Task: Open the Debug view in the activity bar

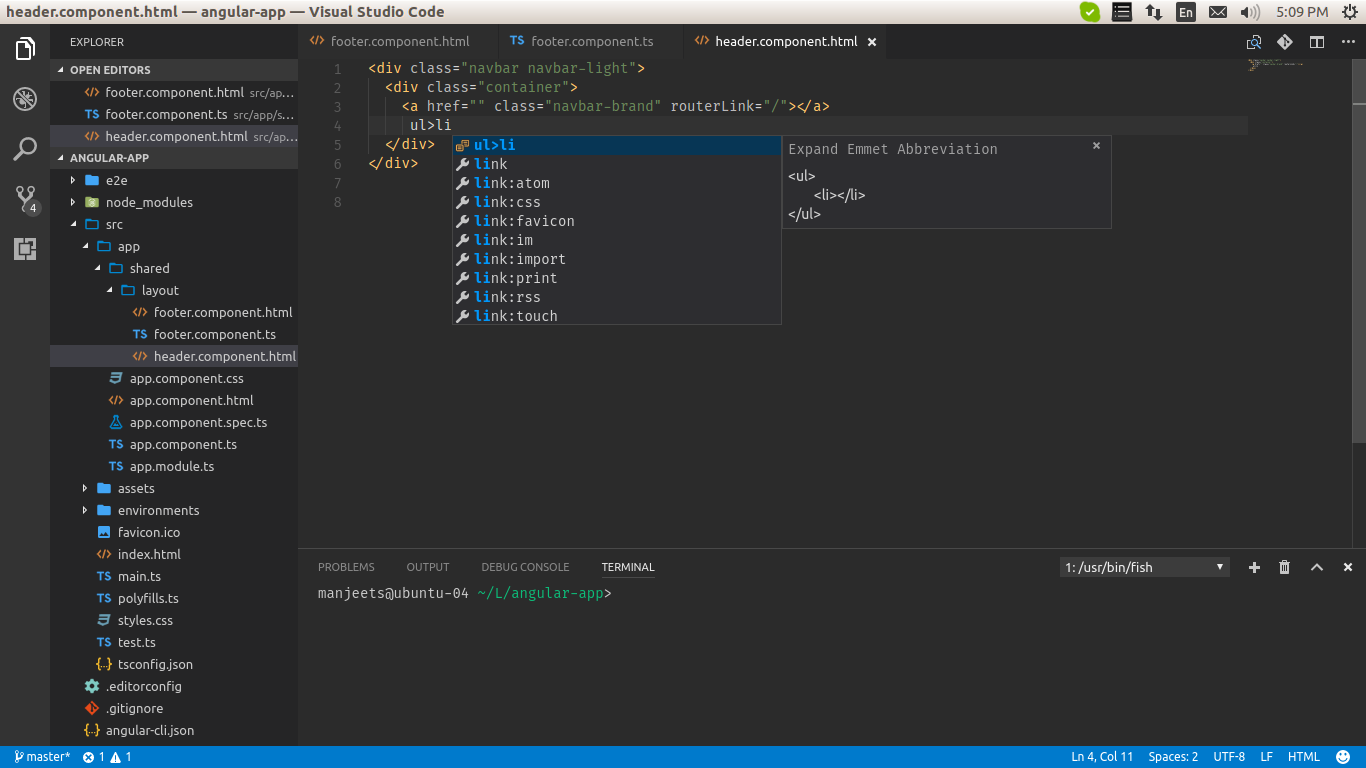Action: point(24,98)
